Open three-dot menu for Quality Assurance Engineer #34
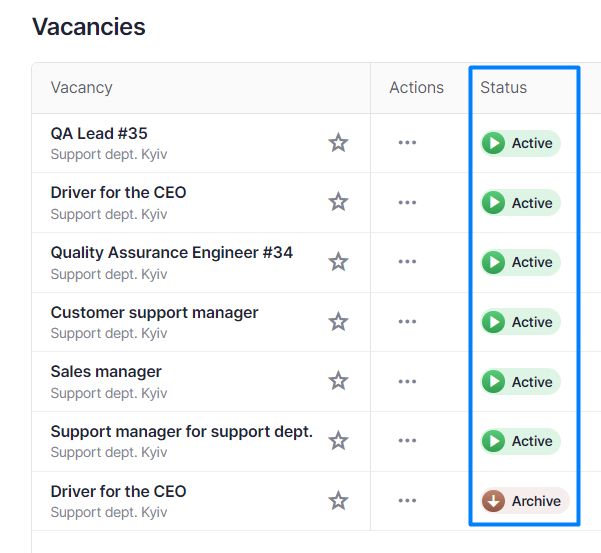Image resolution: width=601 pixels, height=553 pixels. click(x=407, y=262)
